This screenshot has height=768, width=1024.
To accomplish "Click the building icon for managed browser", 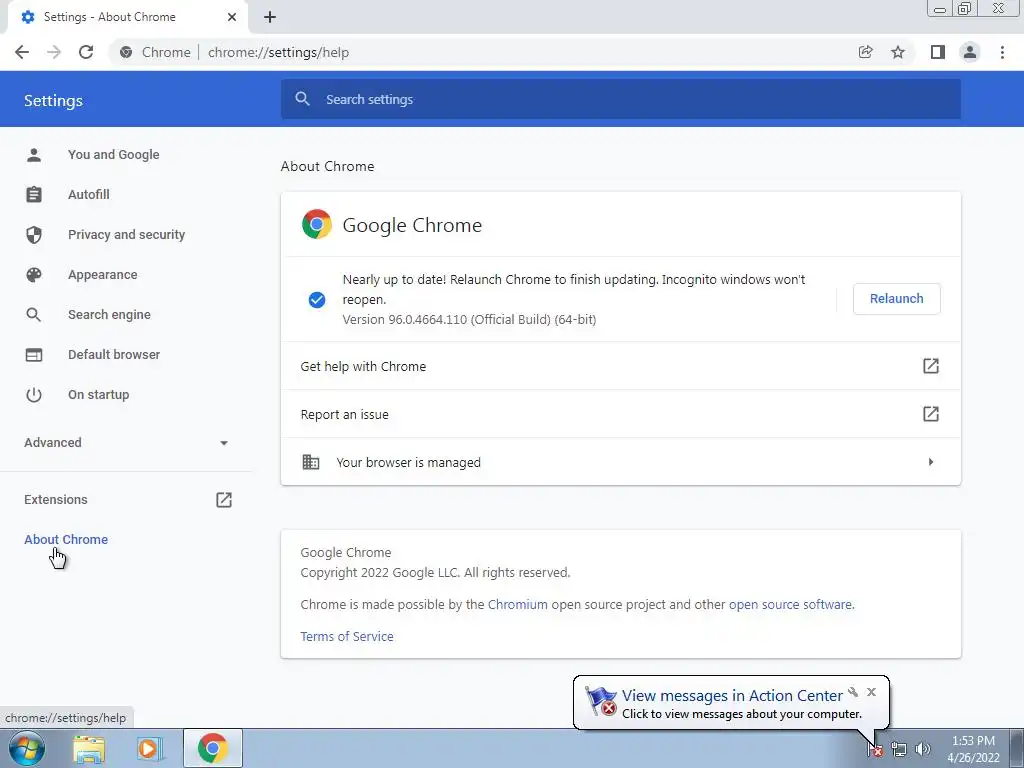I will (x=311, y=462).
